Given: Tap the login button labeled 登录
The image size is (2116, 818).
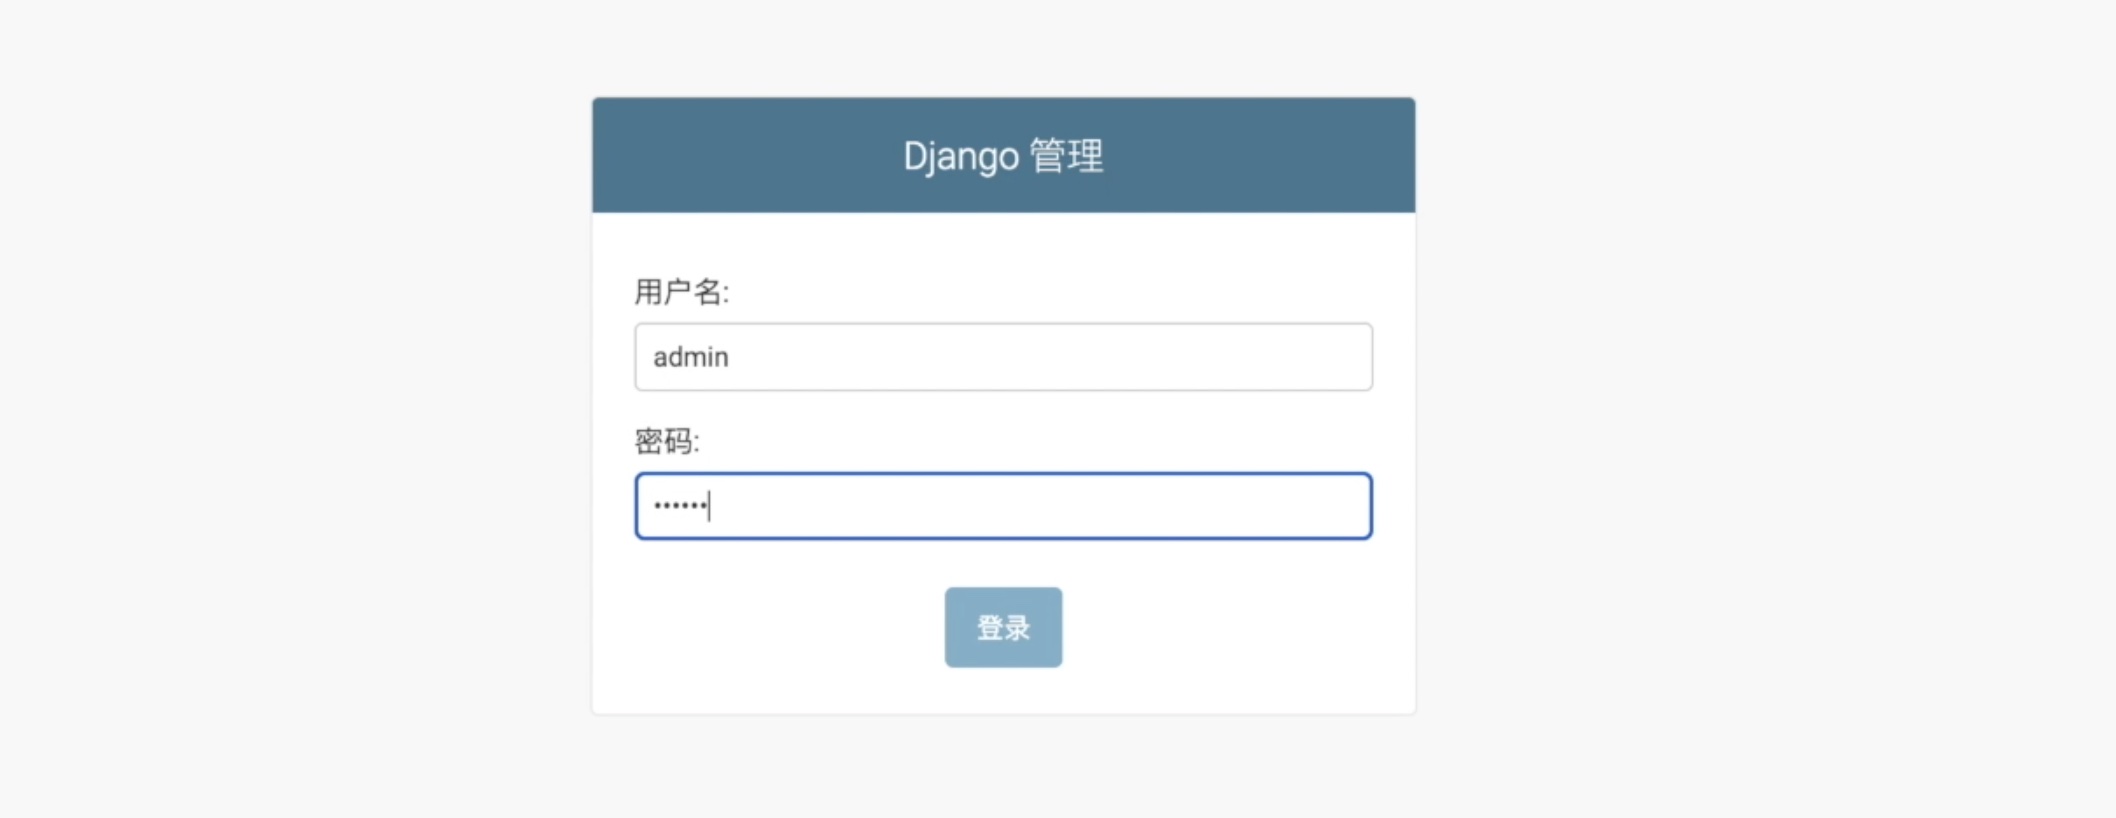Looking at the screenshot, I should click(x=1003, y=627).
